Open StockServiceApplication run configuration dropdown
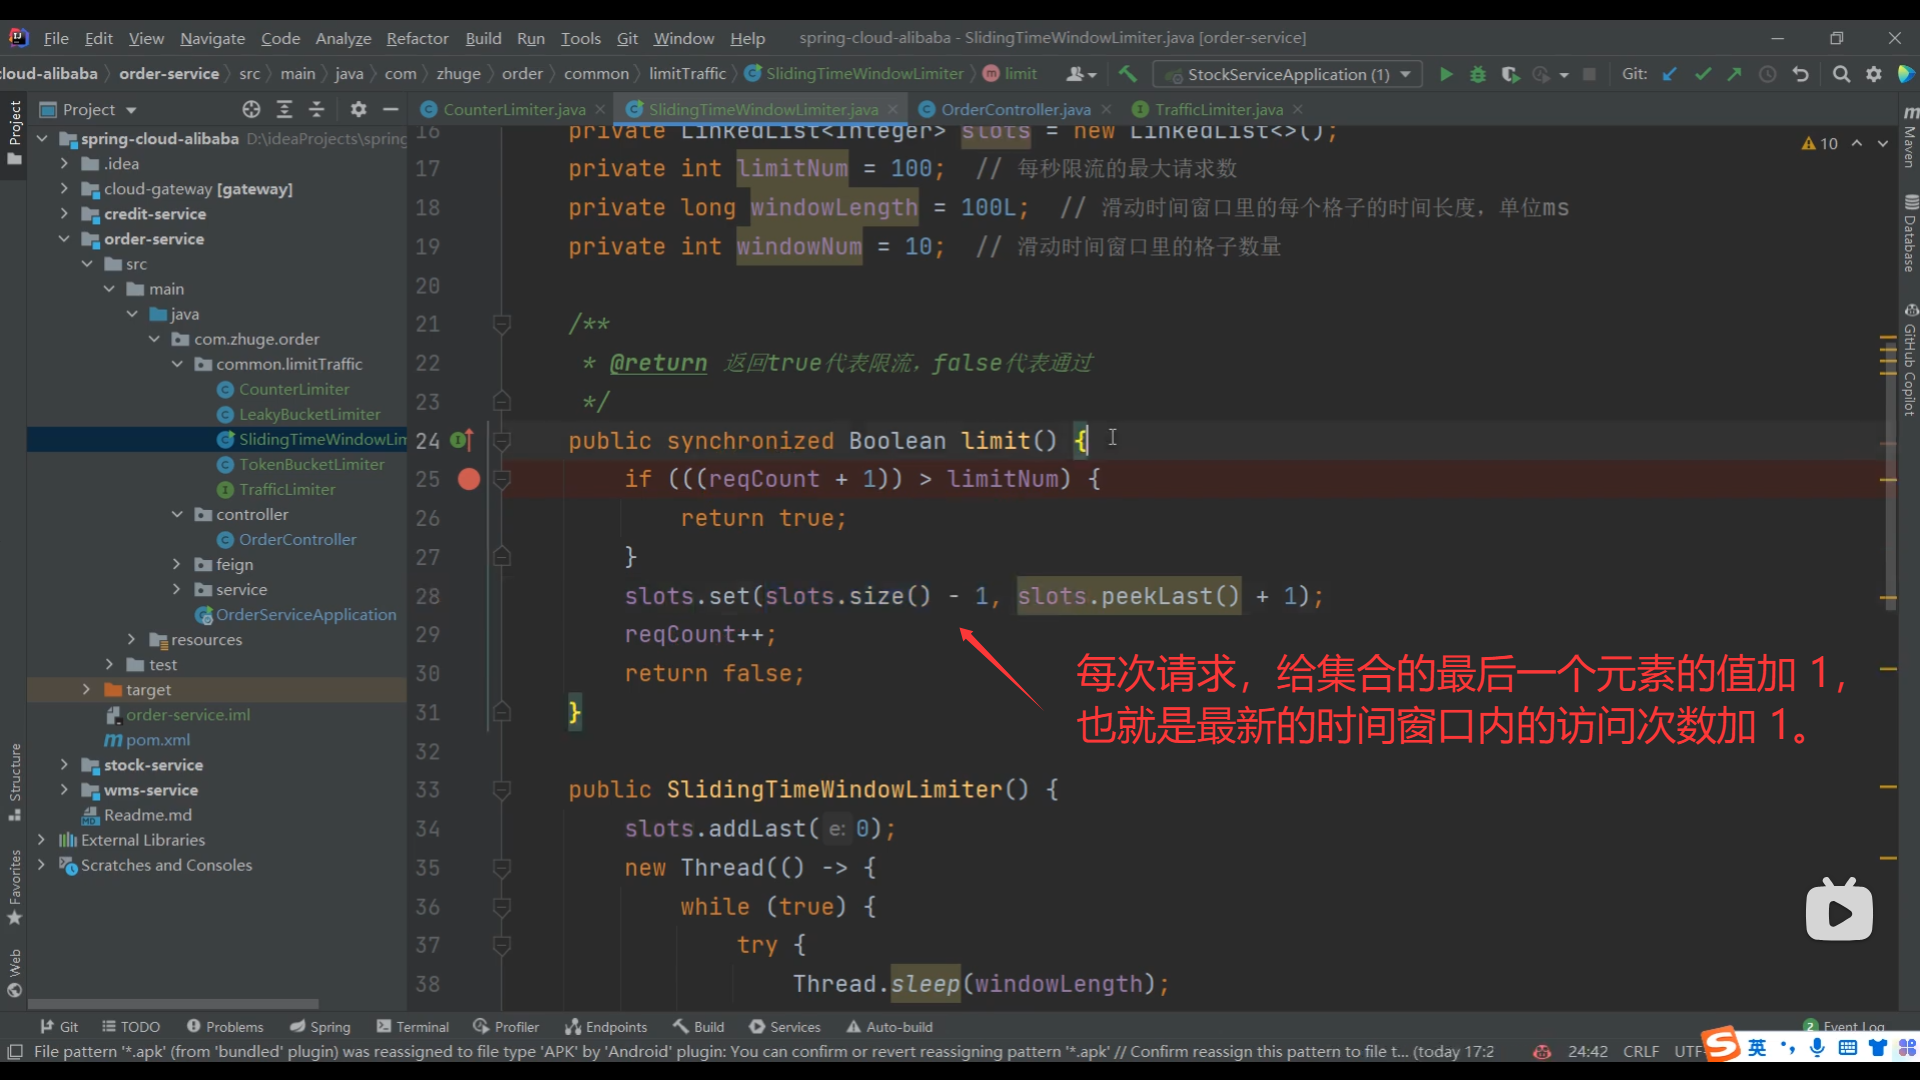1920x1080 pixels. (1288, 74)
